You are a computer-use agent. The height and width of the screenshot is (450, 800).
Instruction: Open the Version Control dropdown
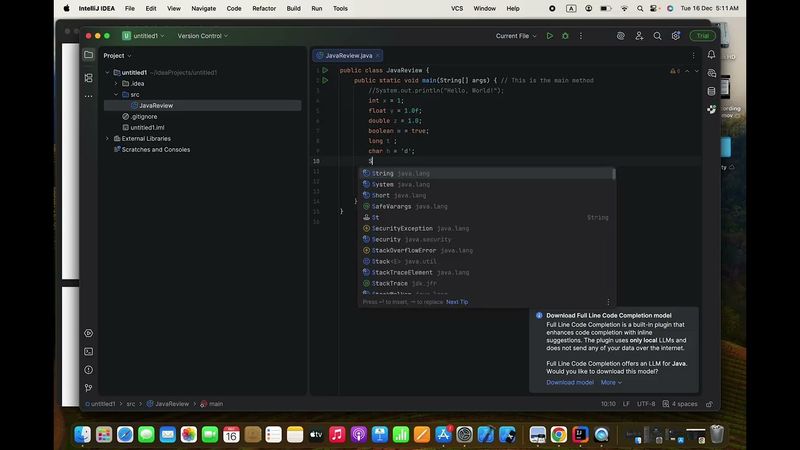pos(202,36)
